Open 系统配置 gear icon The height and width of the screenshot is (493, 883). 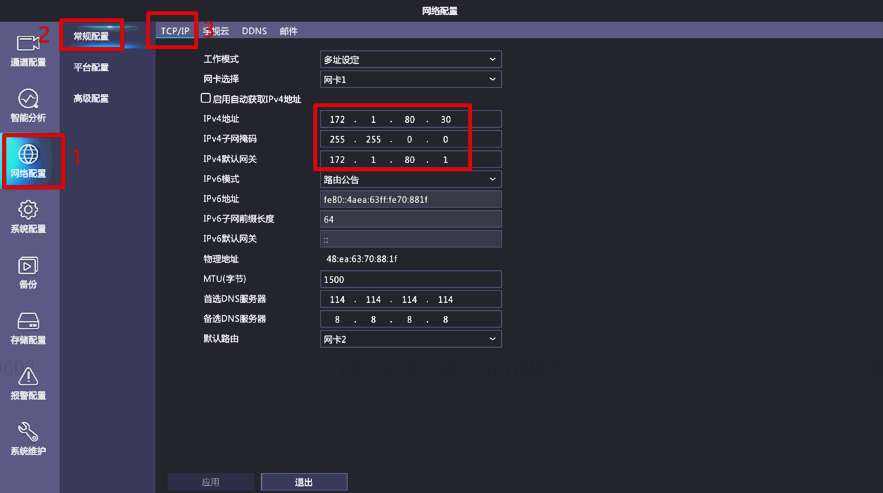tap(28, 210)
